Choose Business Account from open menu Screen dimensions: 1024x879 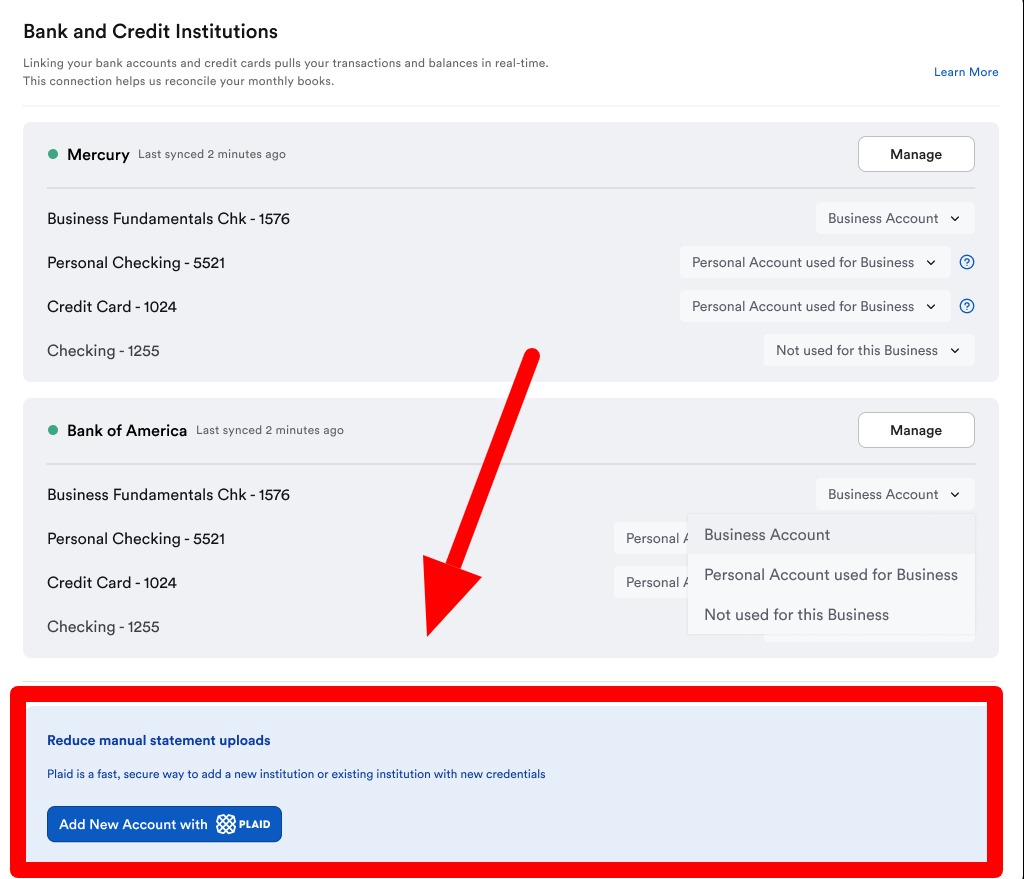point(831,534)
